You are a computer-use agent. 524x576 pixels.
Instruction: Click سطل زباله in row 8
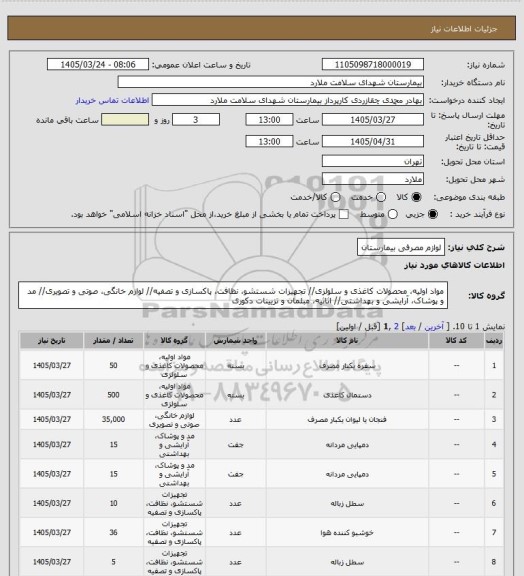347,562
